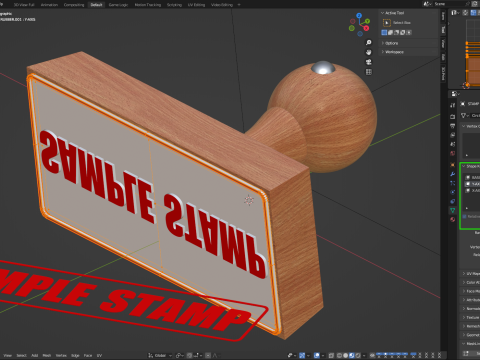
Task: Click the STAMP object name in properties
Action: point(473,104)
